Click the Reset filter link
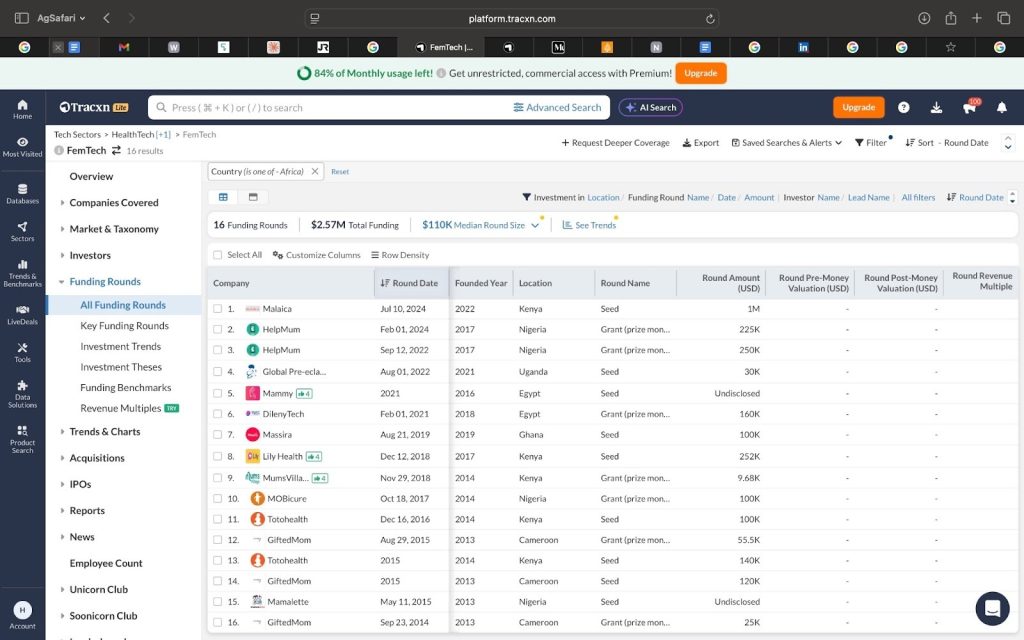Viewport: 1024px width, 640px height. [340, 172]
